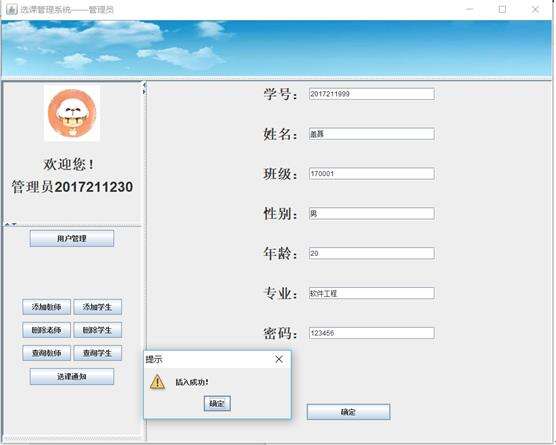This screenshot has height=445, width=556.
Task: Click the warning icon in 提示 dialog
Action: point(157,382)
